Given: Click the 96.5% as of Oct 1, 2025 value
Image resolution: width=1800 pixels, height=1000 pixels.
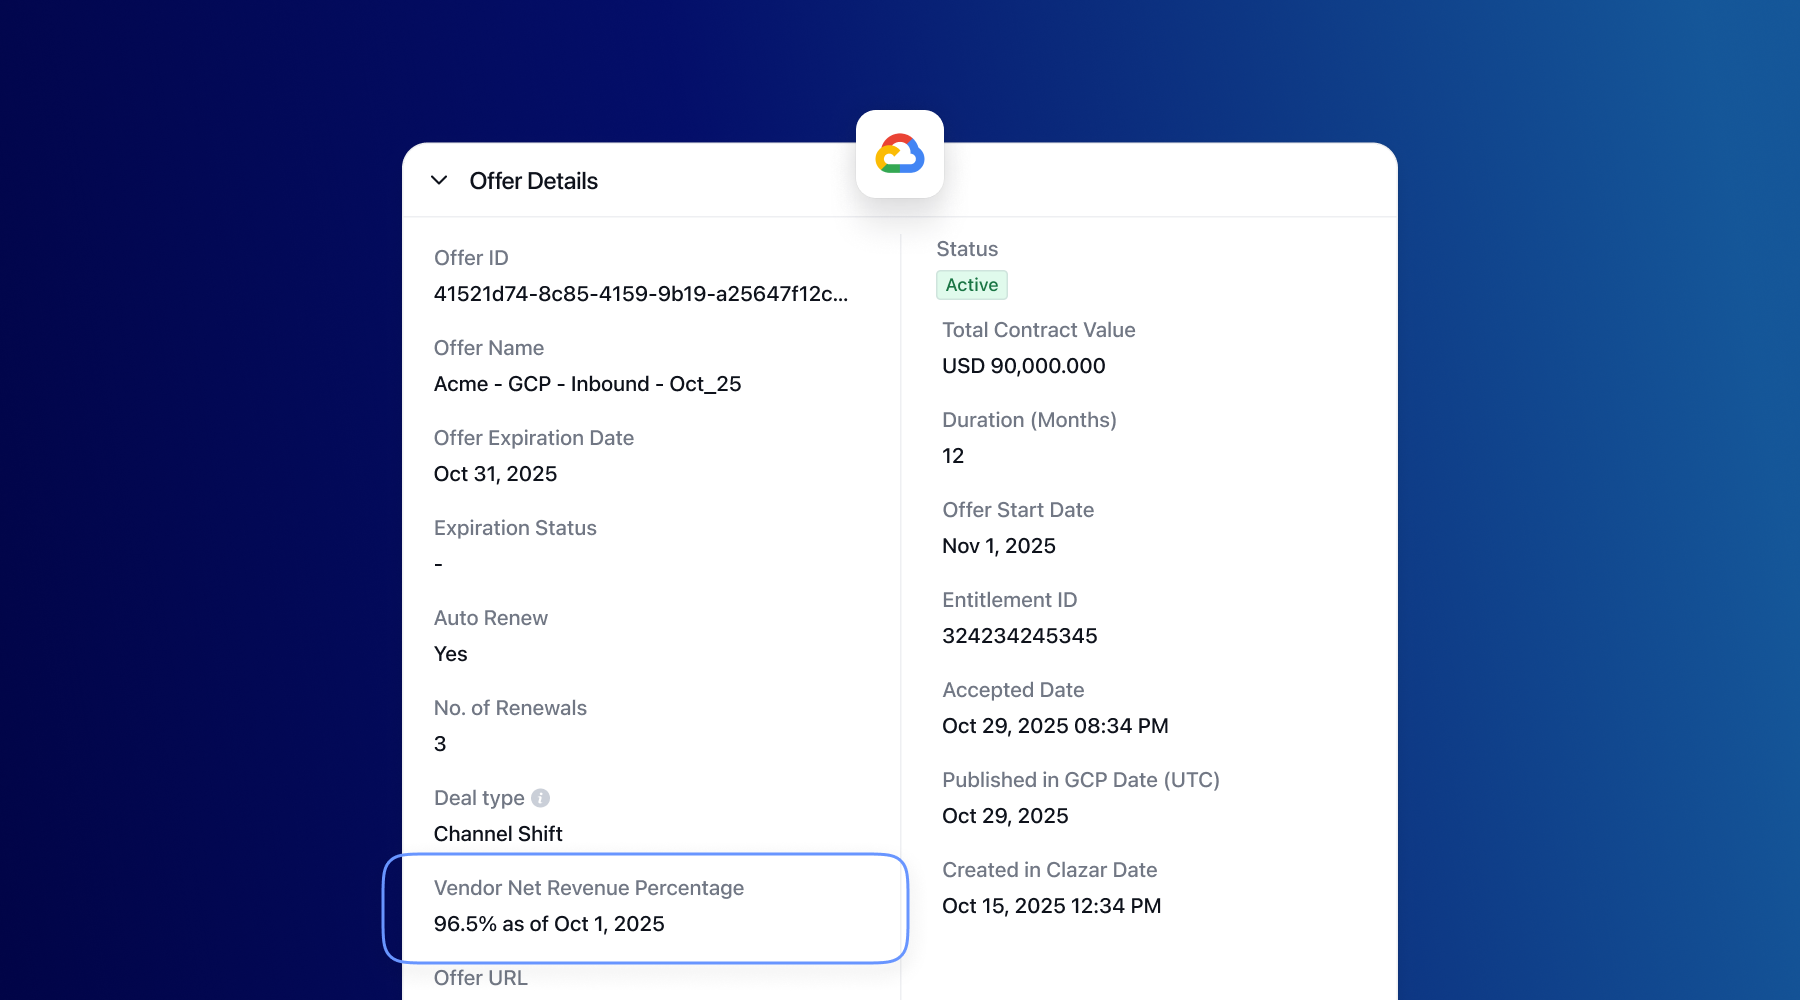Looking at the screenshot, I should pos(549,924).
